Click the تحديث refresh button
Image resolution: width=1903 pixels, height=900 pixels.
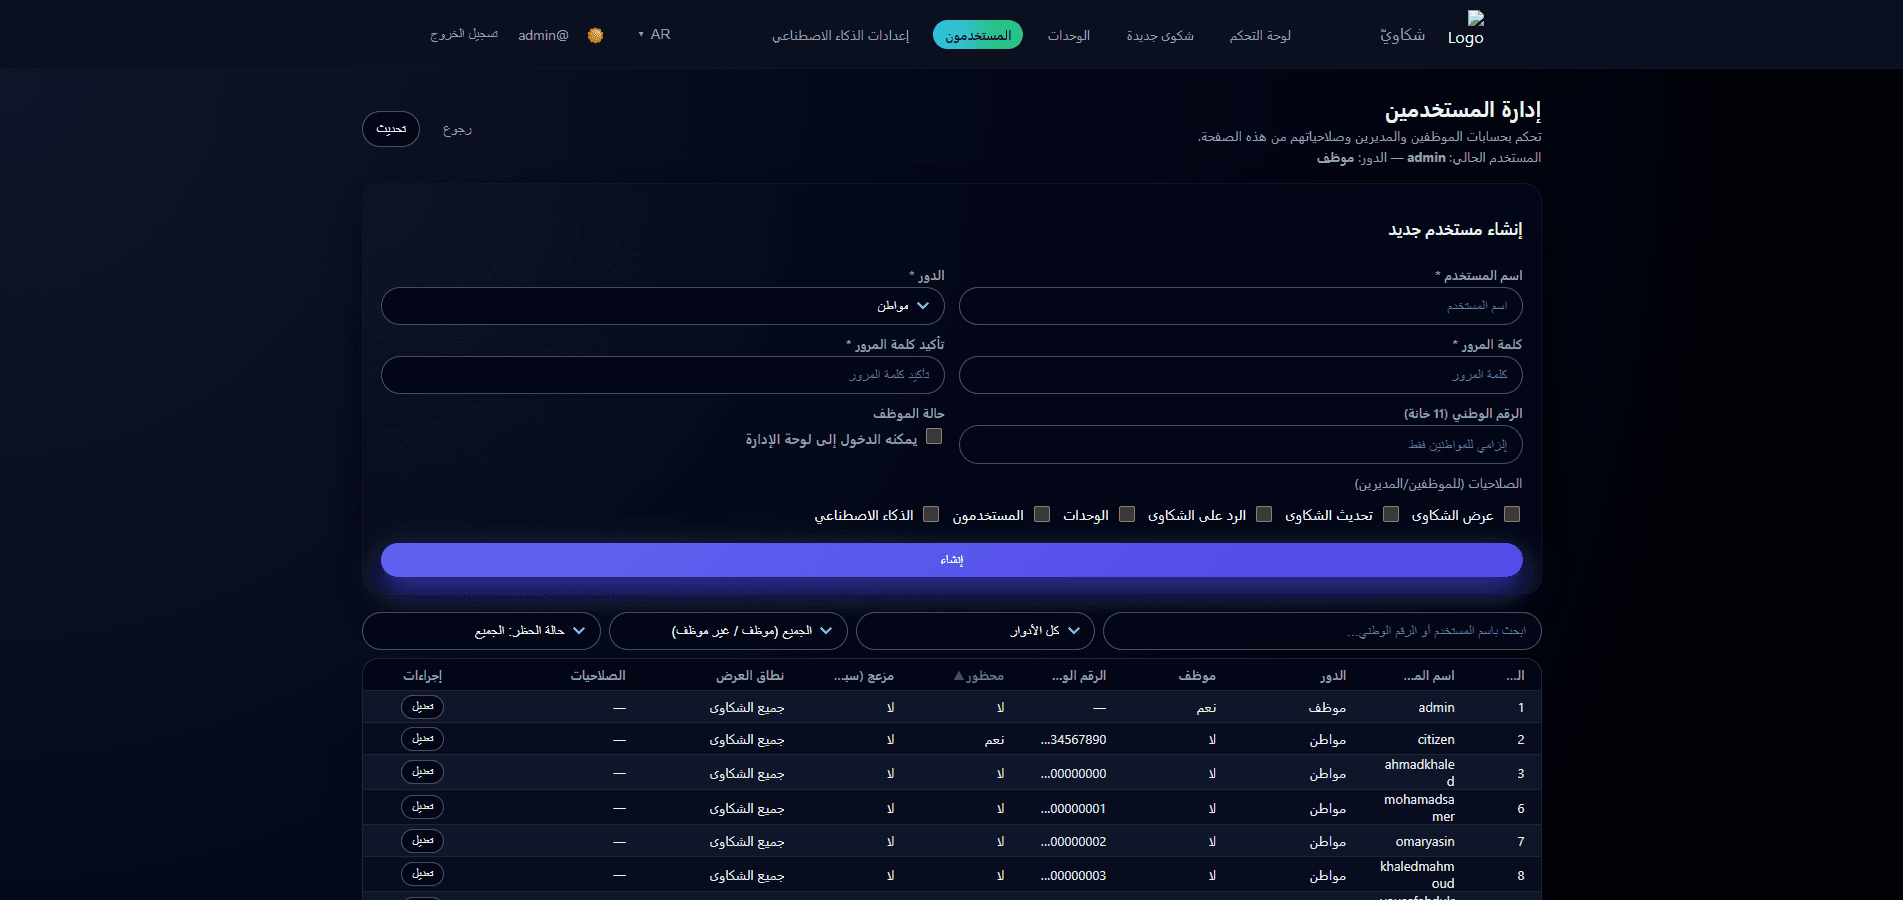pyautogui.click(x=390, y=129)
